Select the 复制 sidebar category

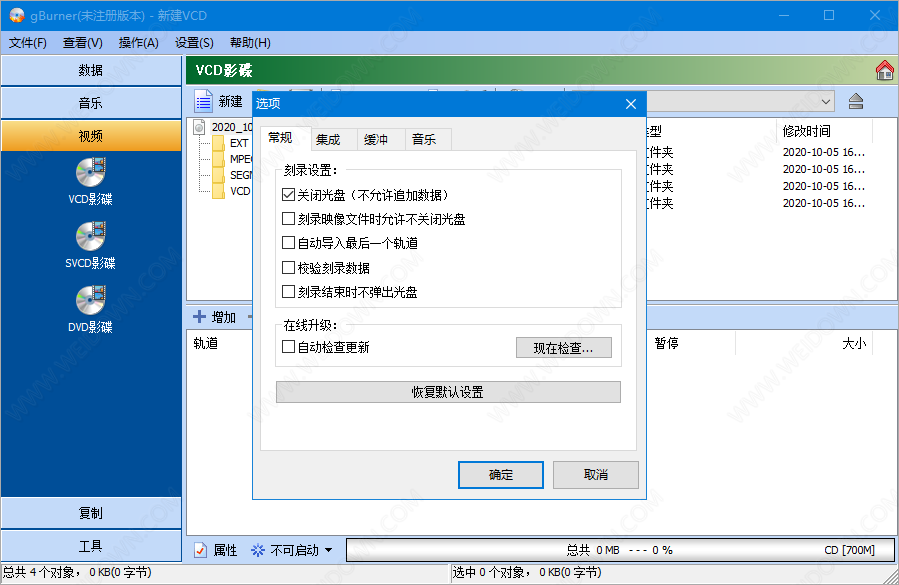91,513
